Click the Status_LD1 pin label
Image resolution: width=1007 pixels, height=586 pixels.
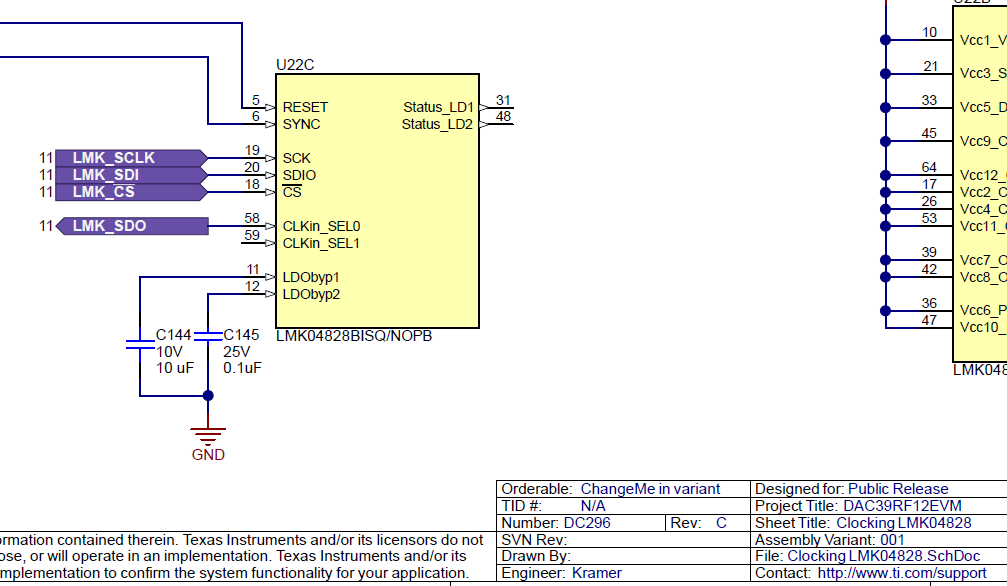tap(438, 107)
